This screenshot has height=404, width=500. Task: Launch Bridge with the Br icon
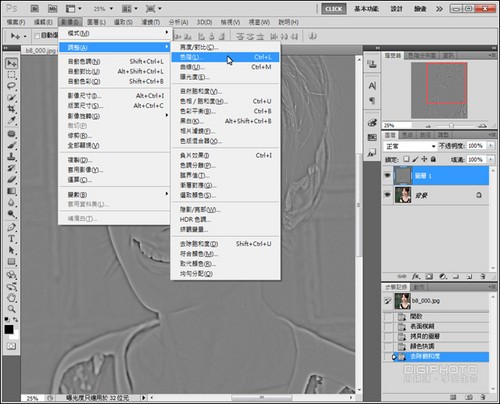click(x=35, y=8)
